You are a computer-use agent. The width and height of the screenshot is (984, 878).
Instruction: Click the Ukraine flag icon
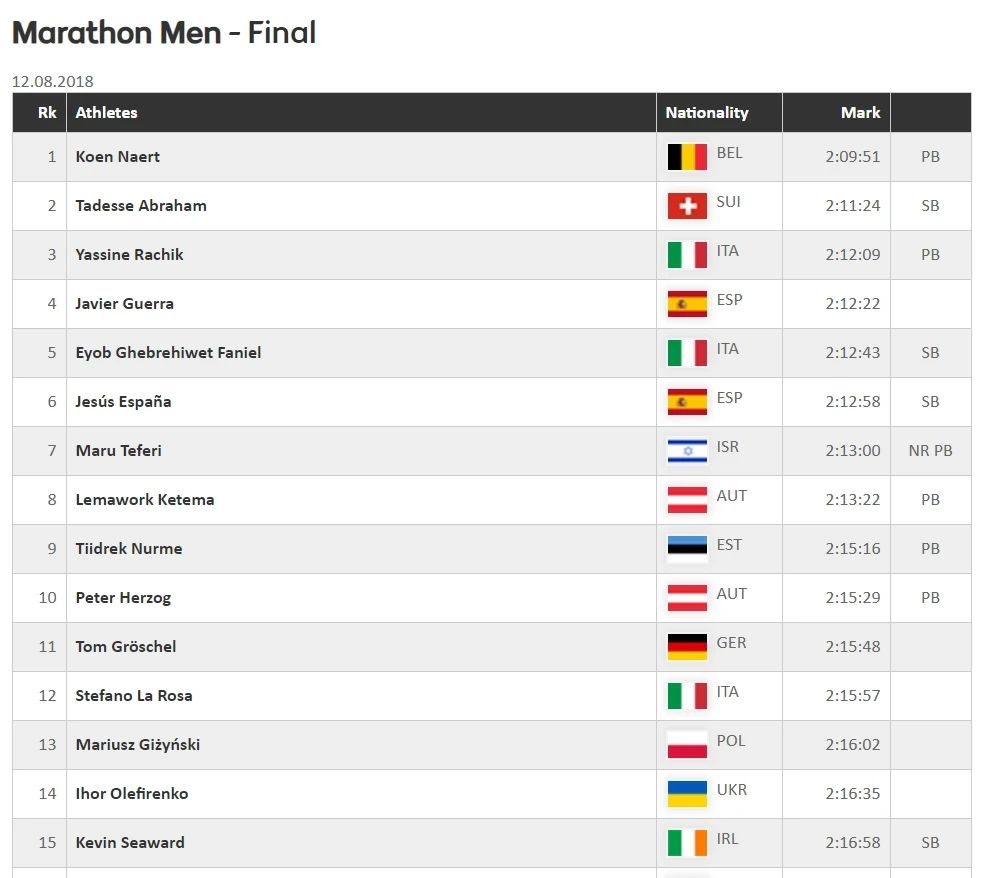tap(687, 794)
